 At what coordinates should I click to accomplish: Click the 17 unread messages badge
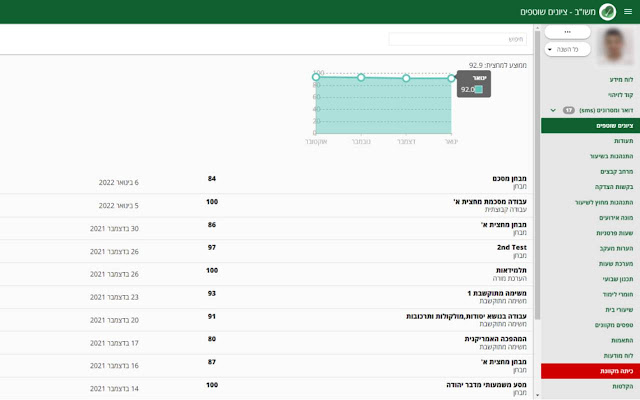pos(569,110)
